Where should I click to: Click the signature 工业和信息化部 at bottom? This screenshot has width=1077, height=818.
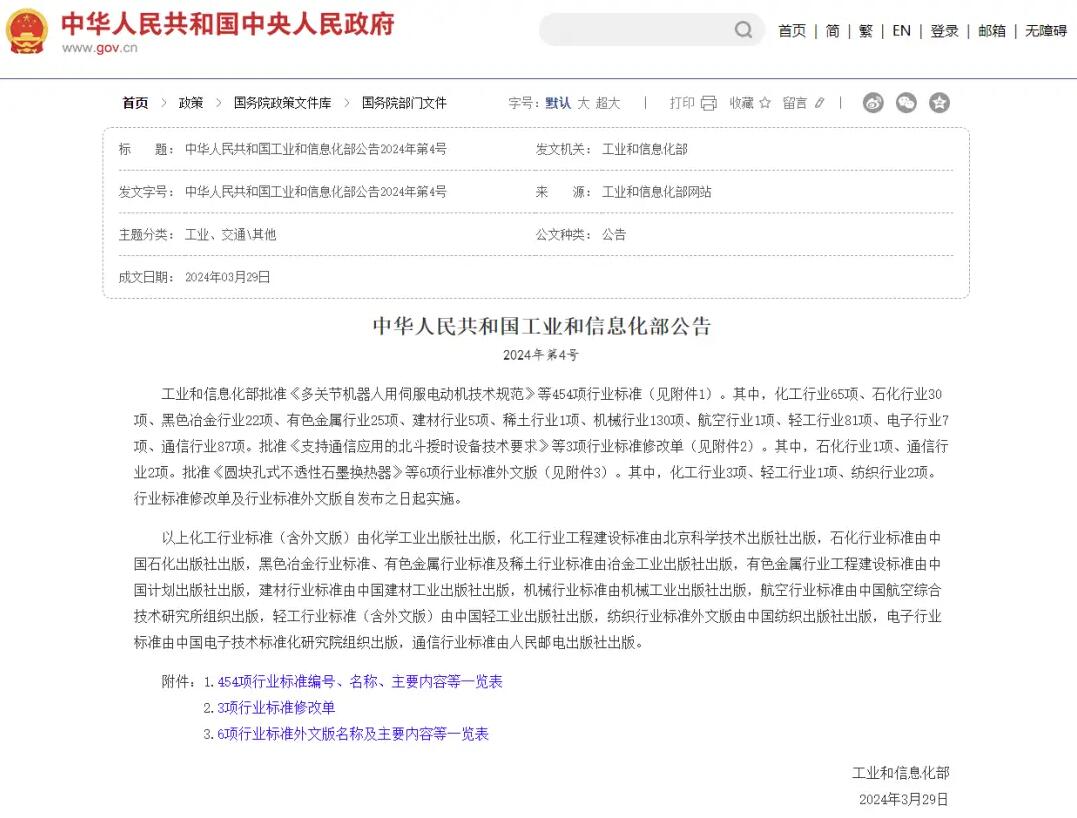tap(900, 773)
